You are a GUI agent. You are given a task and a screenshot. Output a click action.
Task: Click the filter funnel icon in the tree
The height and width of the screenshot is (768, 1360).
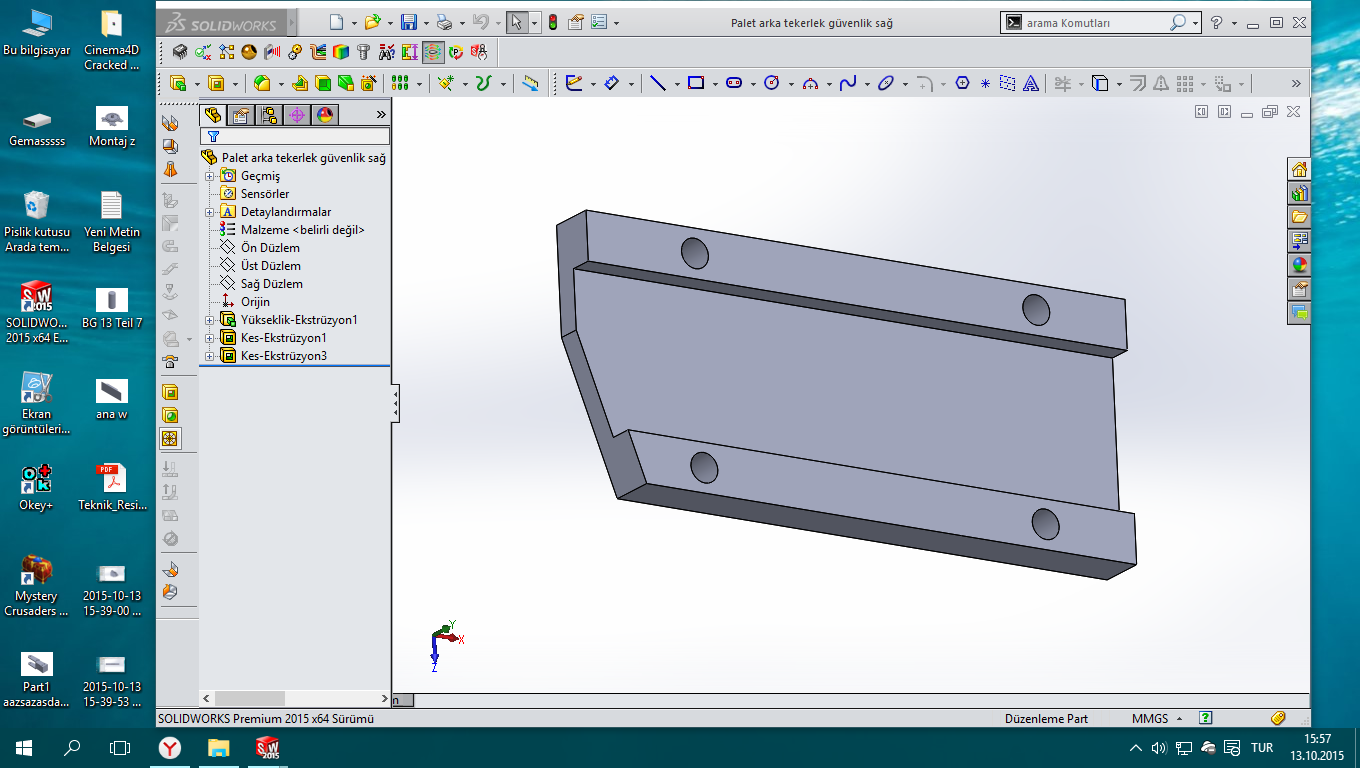coord(213,136)
